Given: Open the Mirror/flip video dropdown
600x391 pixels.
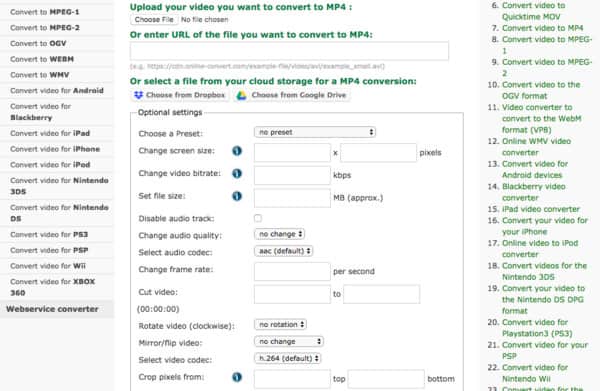Looking at the screenshot, I should click(x=289, y=341).
